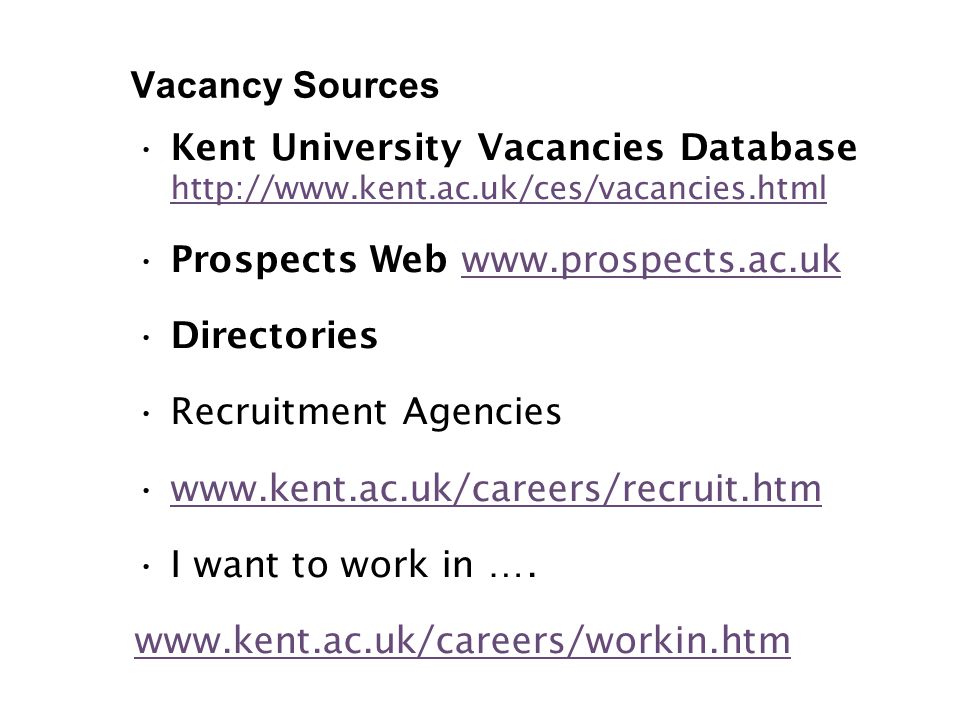Click the bullet dot before 'I want to work'
The width and height of the screenshot is (960, 720).
146,567
